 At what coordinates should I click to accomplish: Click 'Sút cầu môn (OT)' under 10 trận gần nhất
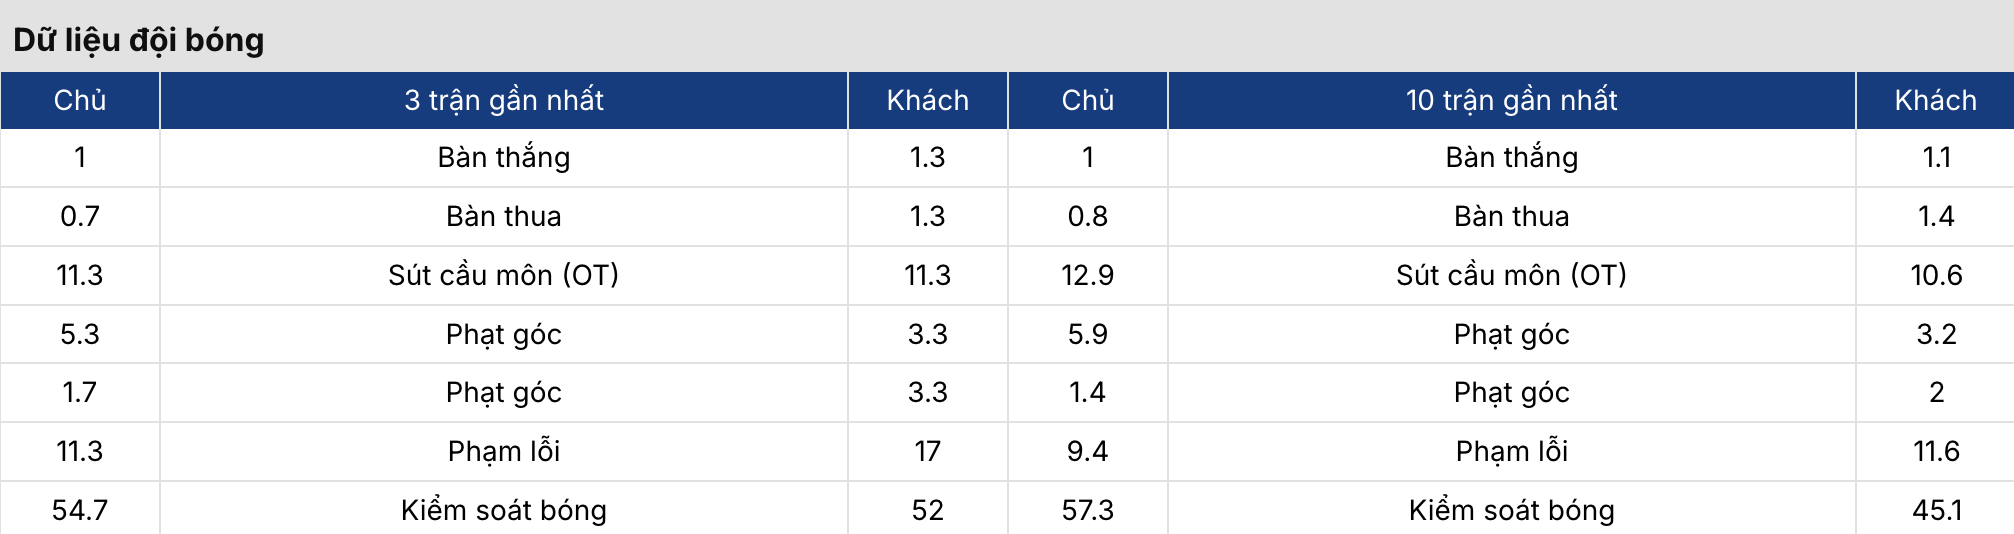[1511, 275]
